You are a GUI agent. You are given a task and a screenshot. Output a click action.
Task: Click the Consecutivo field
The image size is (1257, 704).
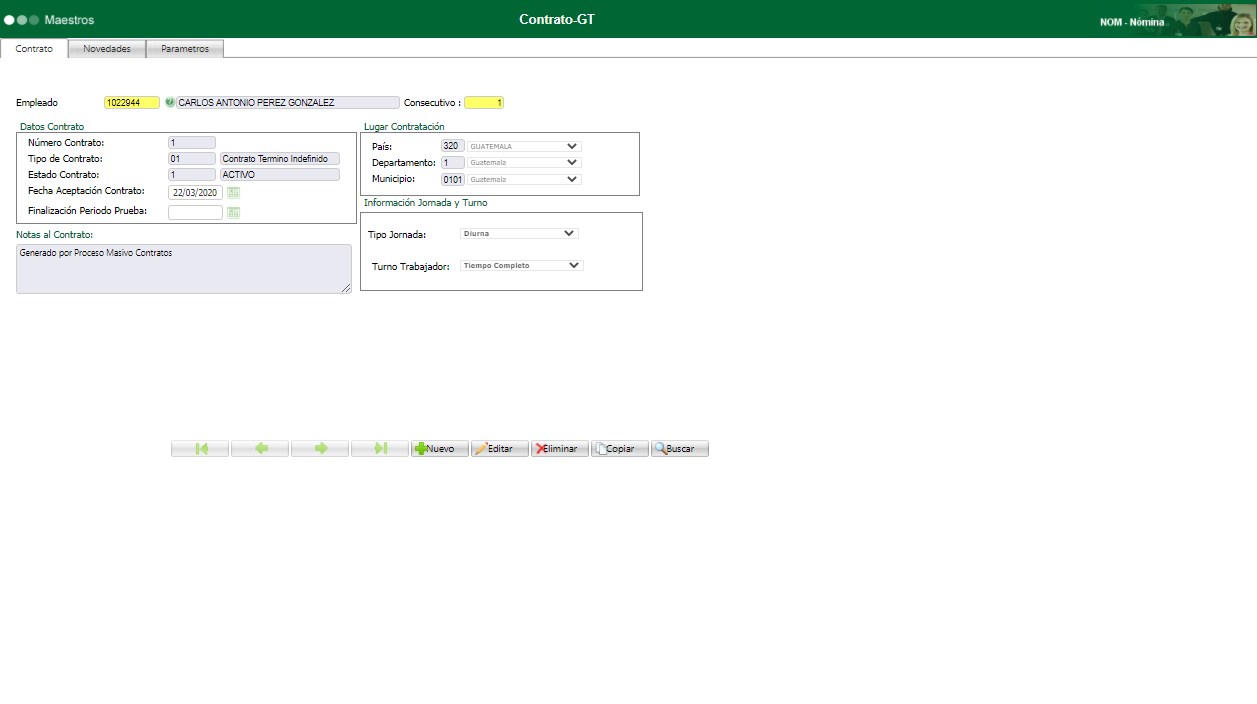484,102
